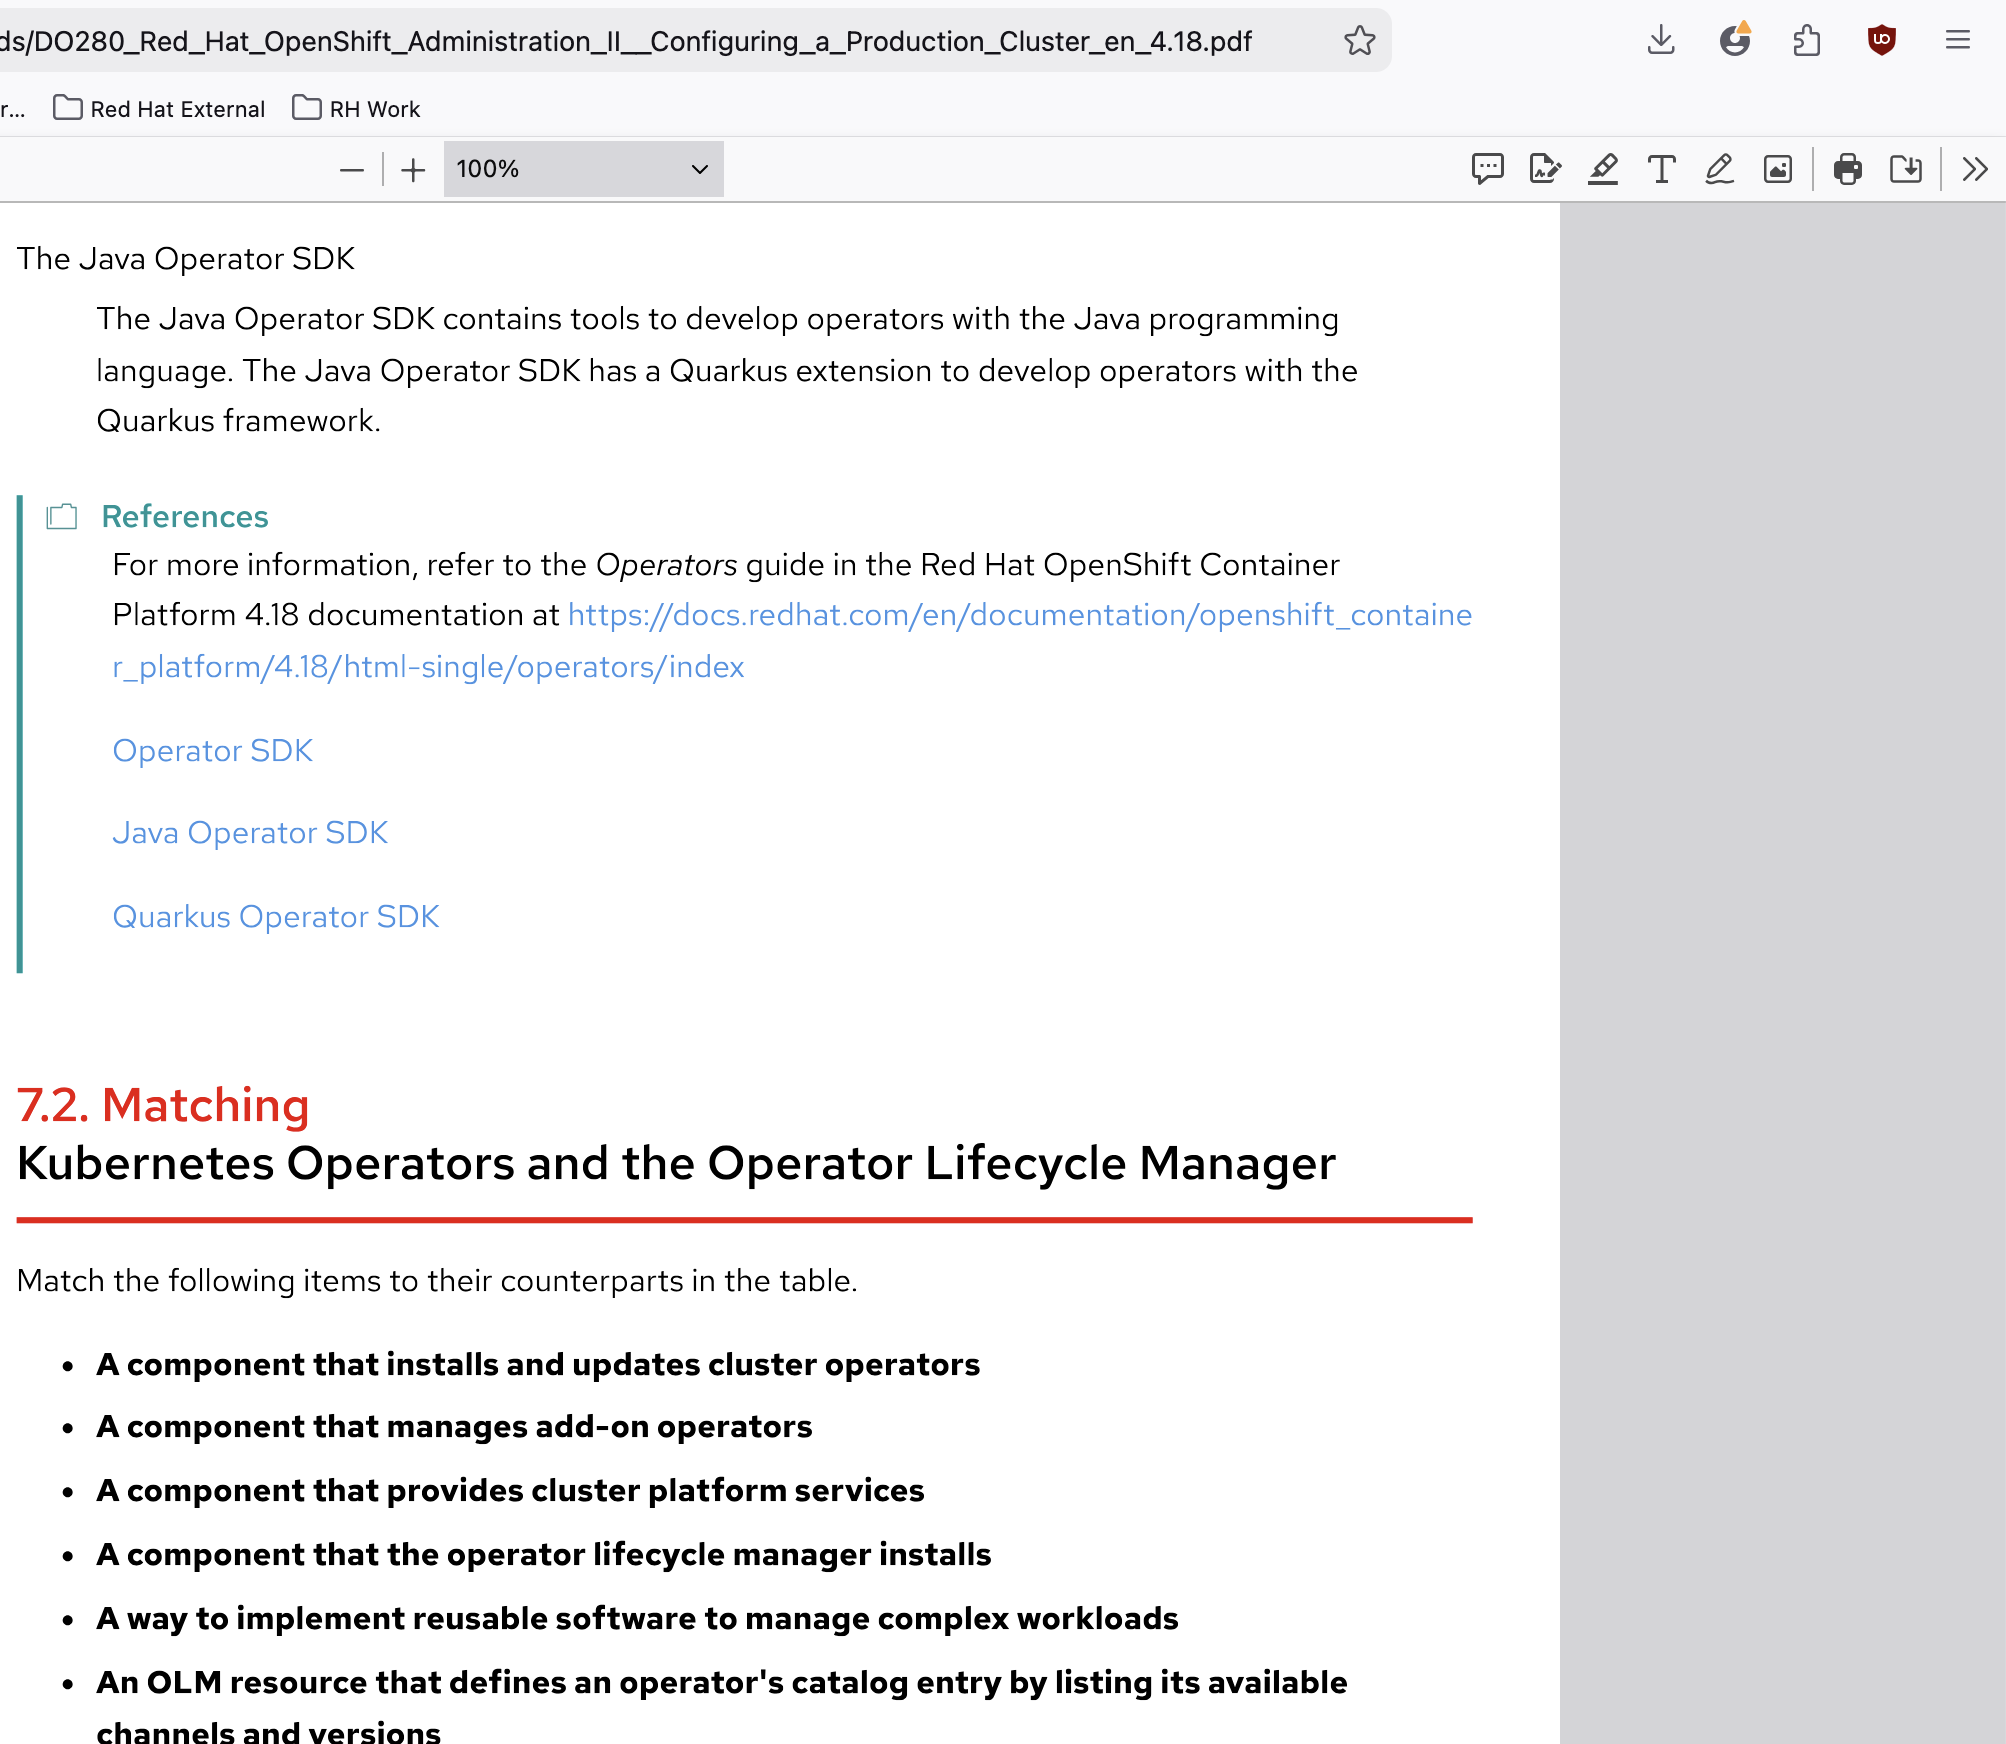Open the RH Work bookmarks folder
Viewport: 2006px width, 1744px height.
(357, 109)
